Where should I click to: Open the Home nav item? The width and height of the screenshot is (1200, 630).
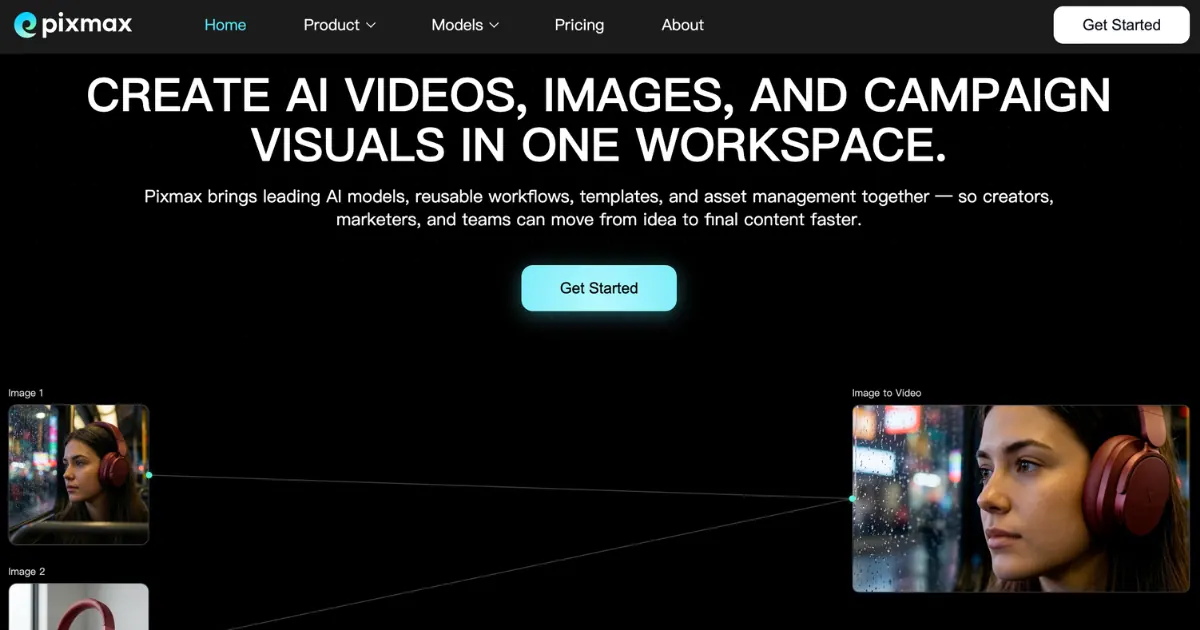pos(225,25)
